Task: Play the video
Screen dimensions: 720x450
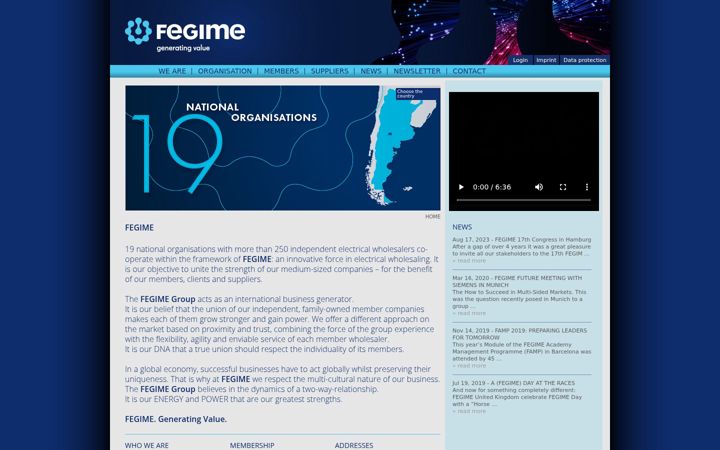Action: (461, 187)
